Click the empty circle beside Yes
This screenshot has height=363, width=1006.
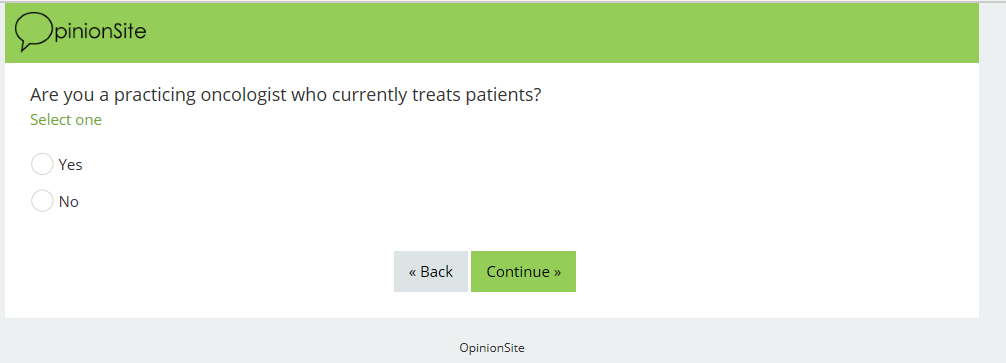point(42,164)
